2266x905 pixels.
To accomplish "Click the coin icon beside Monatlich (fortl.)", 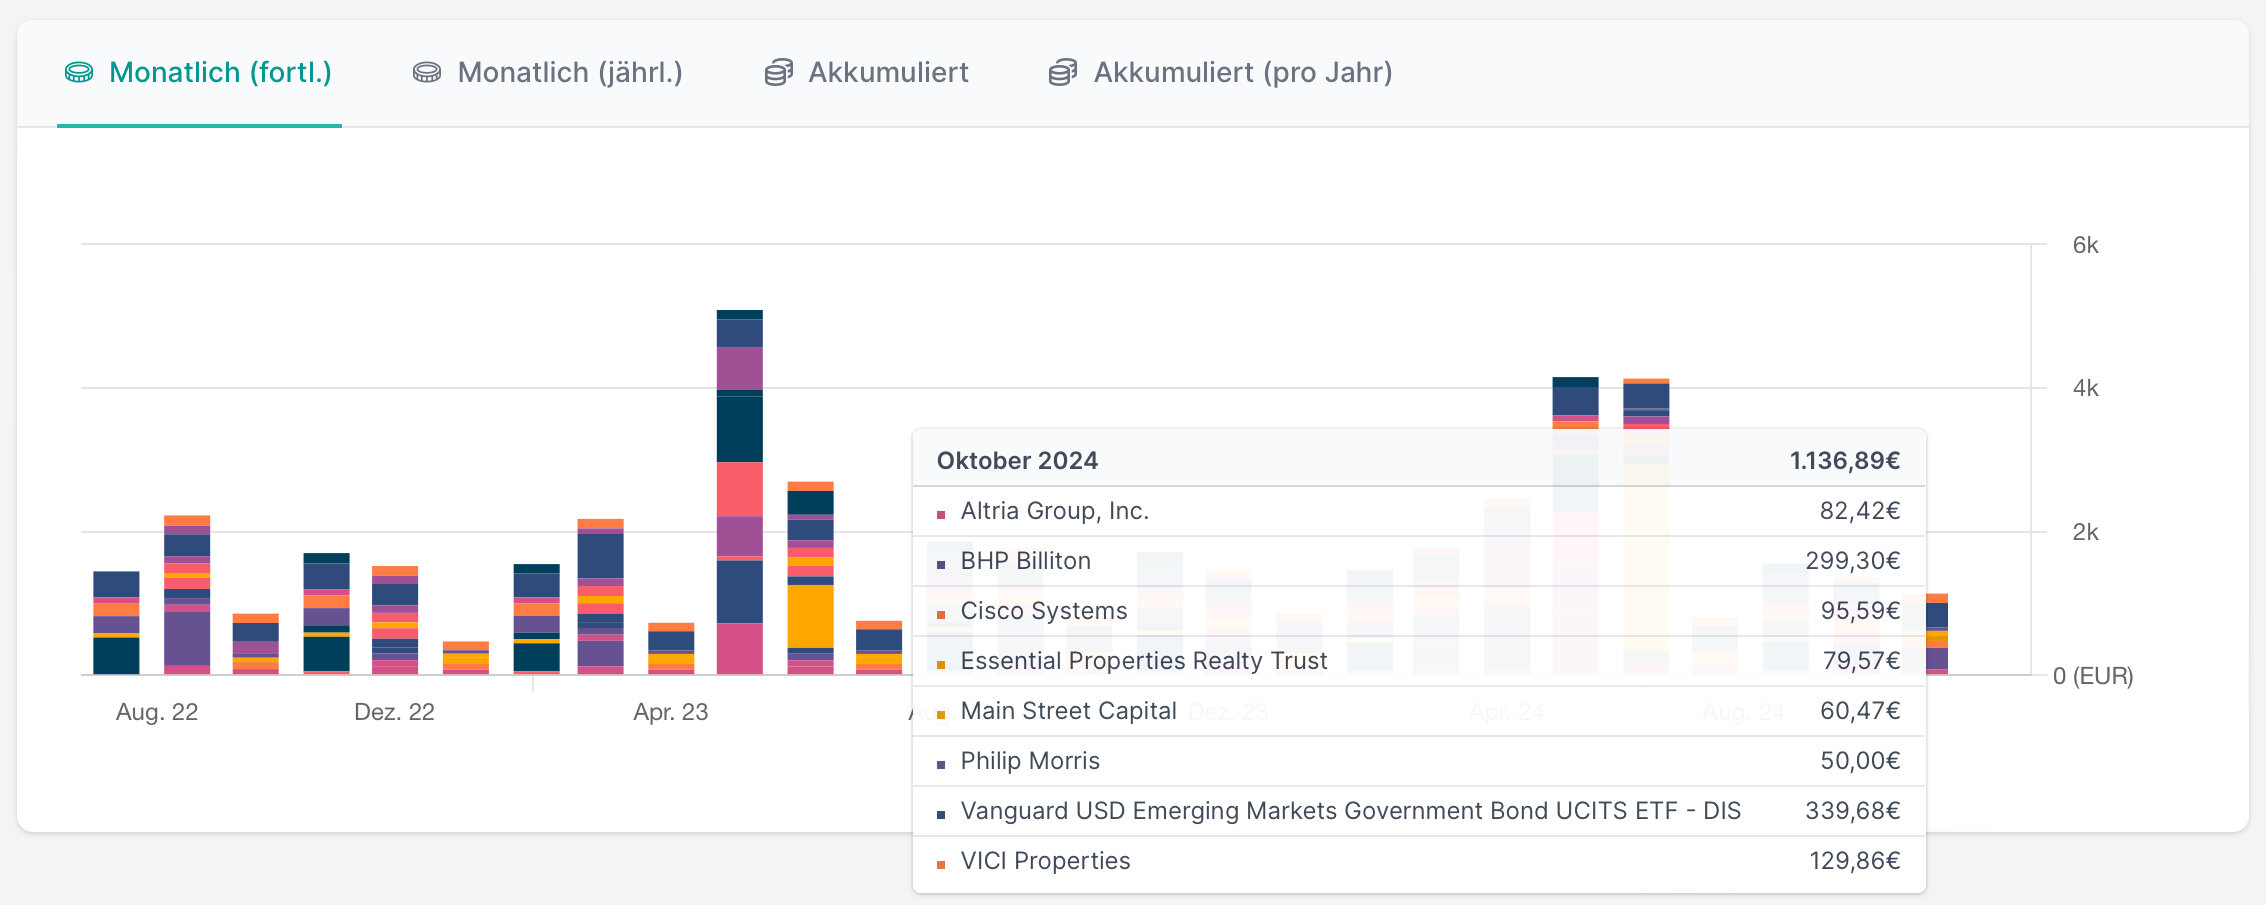I will 79,72.
